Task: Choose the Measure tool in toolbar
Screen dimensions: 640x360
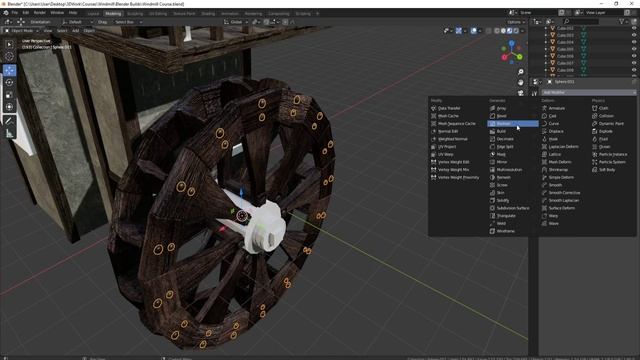Action: coord(9,133)
